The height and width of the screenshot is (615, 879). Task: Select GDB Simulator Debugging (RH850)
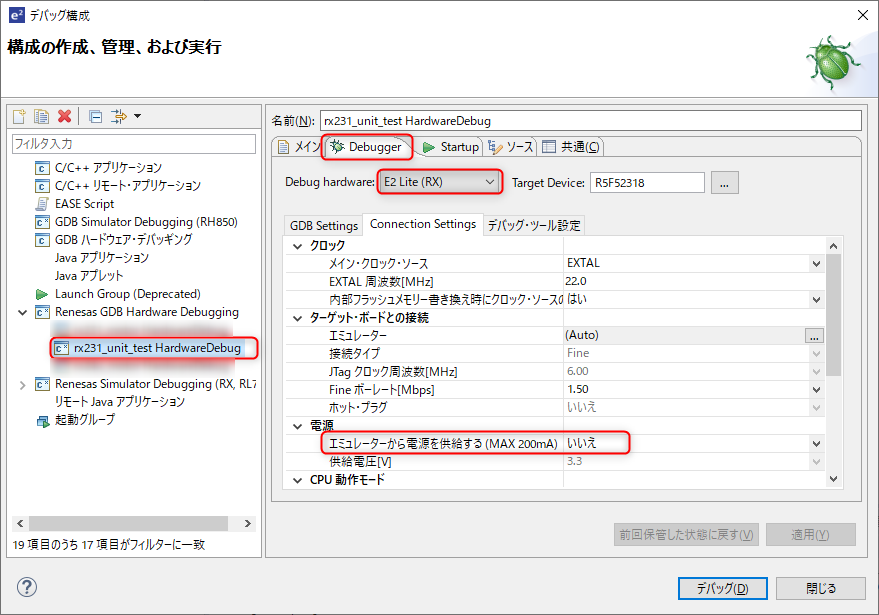click(146, 221)
